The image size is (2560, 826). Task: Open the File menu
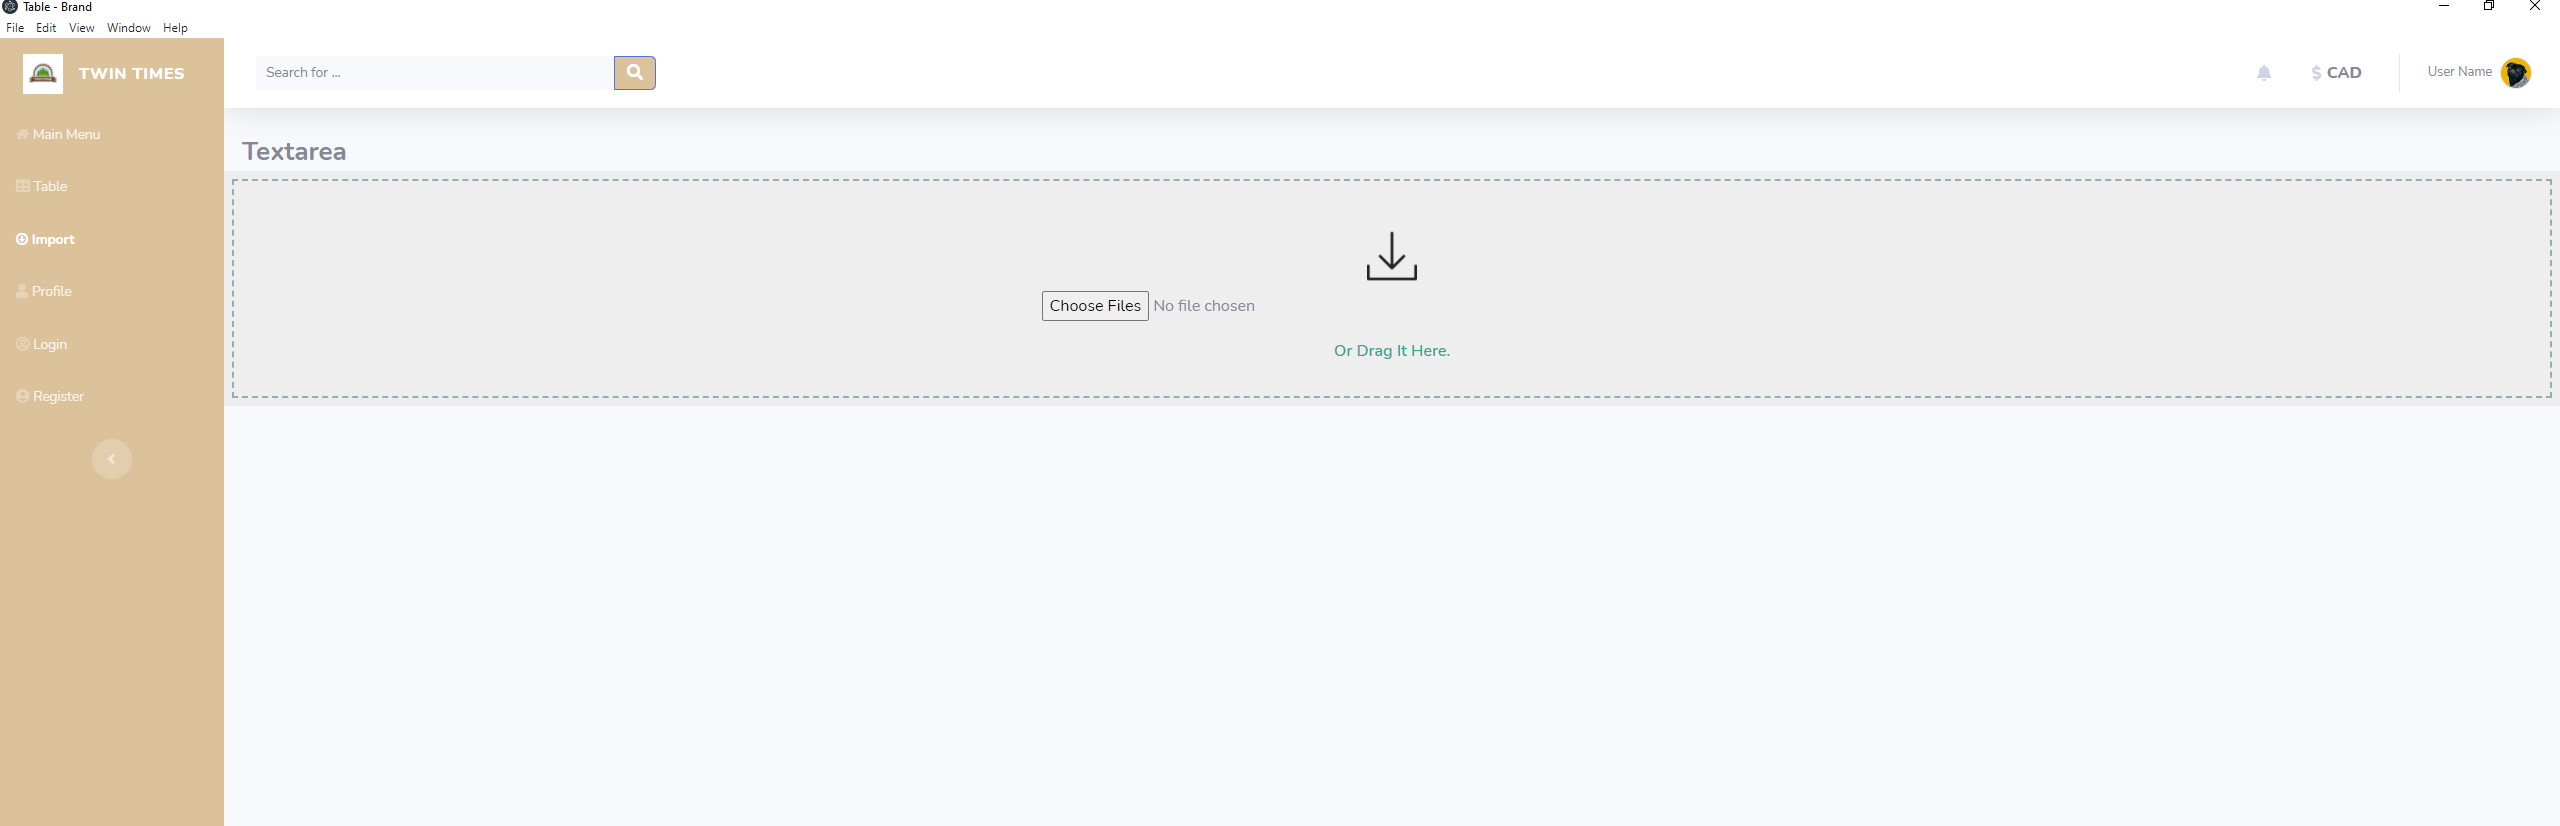tap(15, 28)
